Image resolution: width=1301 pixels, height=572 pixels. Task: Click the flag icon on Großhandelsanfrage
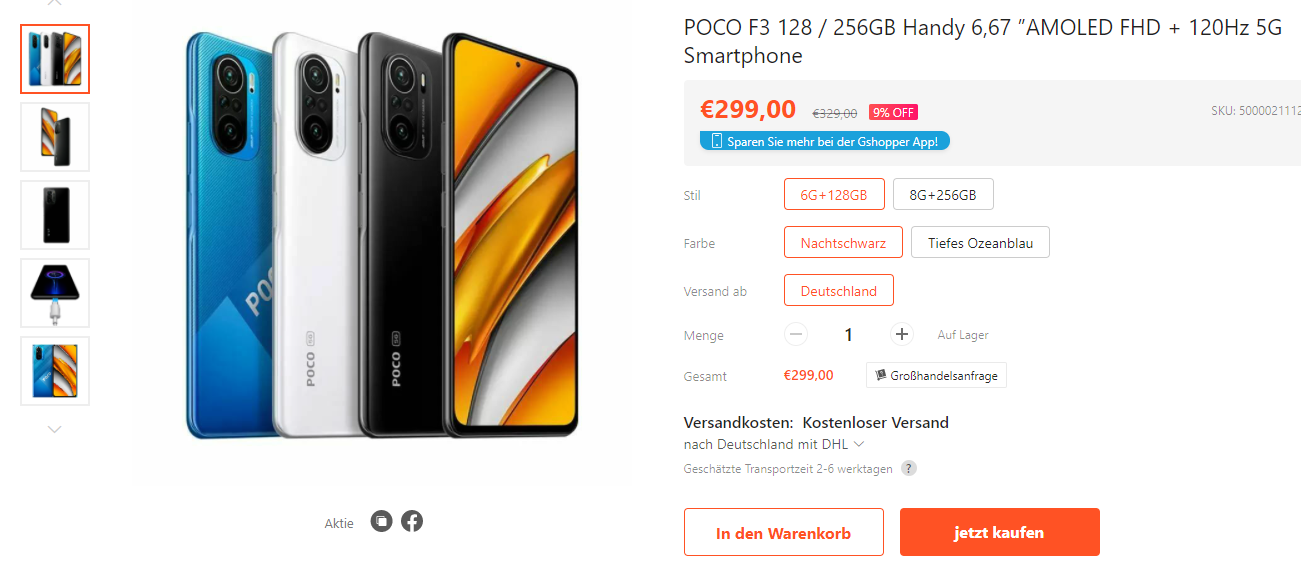pyautogui.click(x=880, y=375)
